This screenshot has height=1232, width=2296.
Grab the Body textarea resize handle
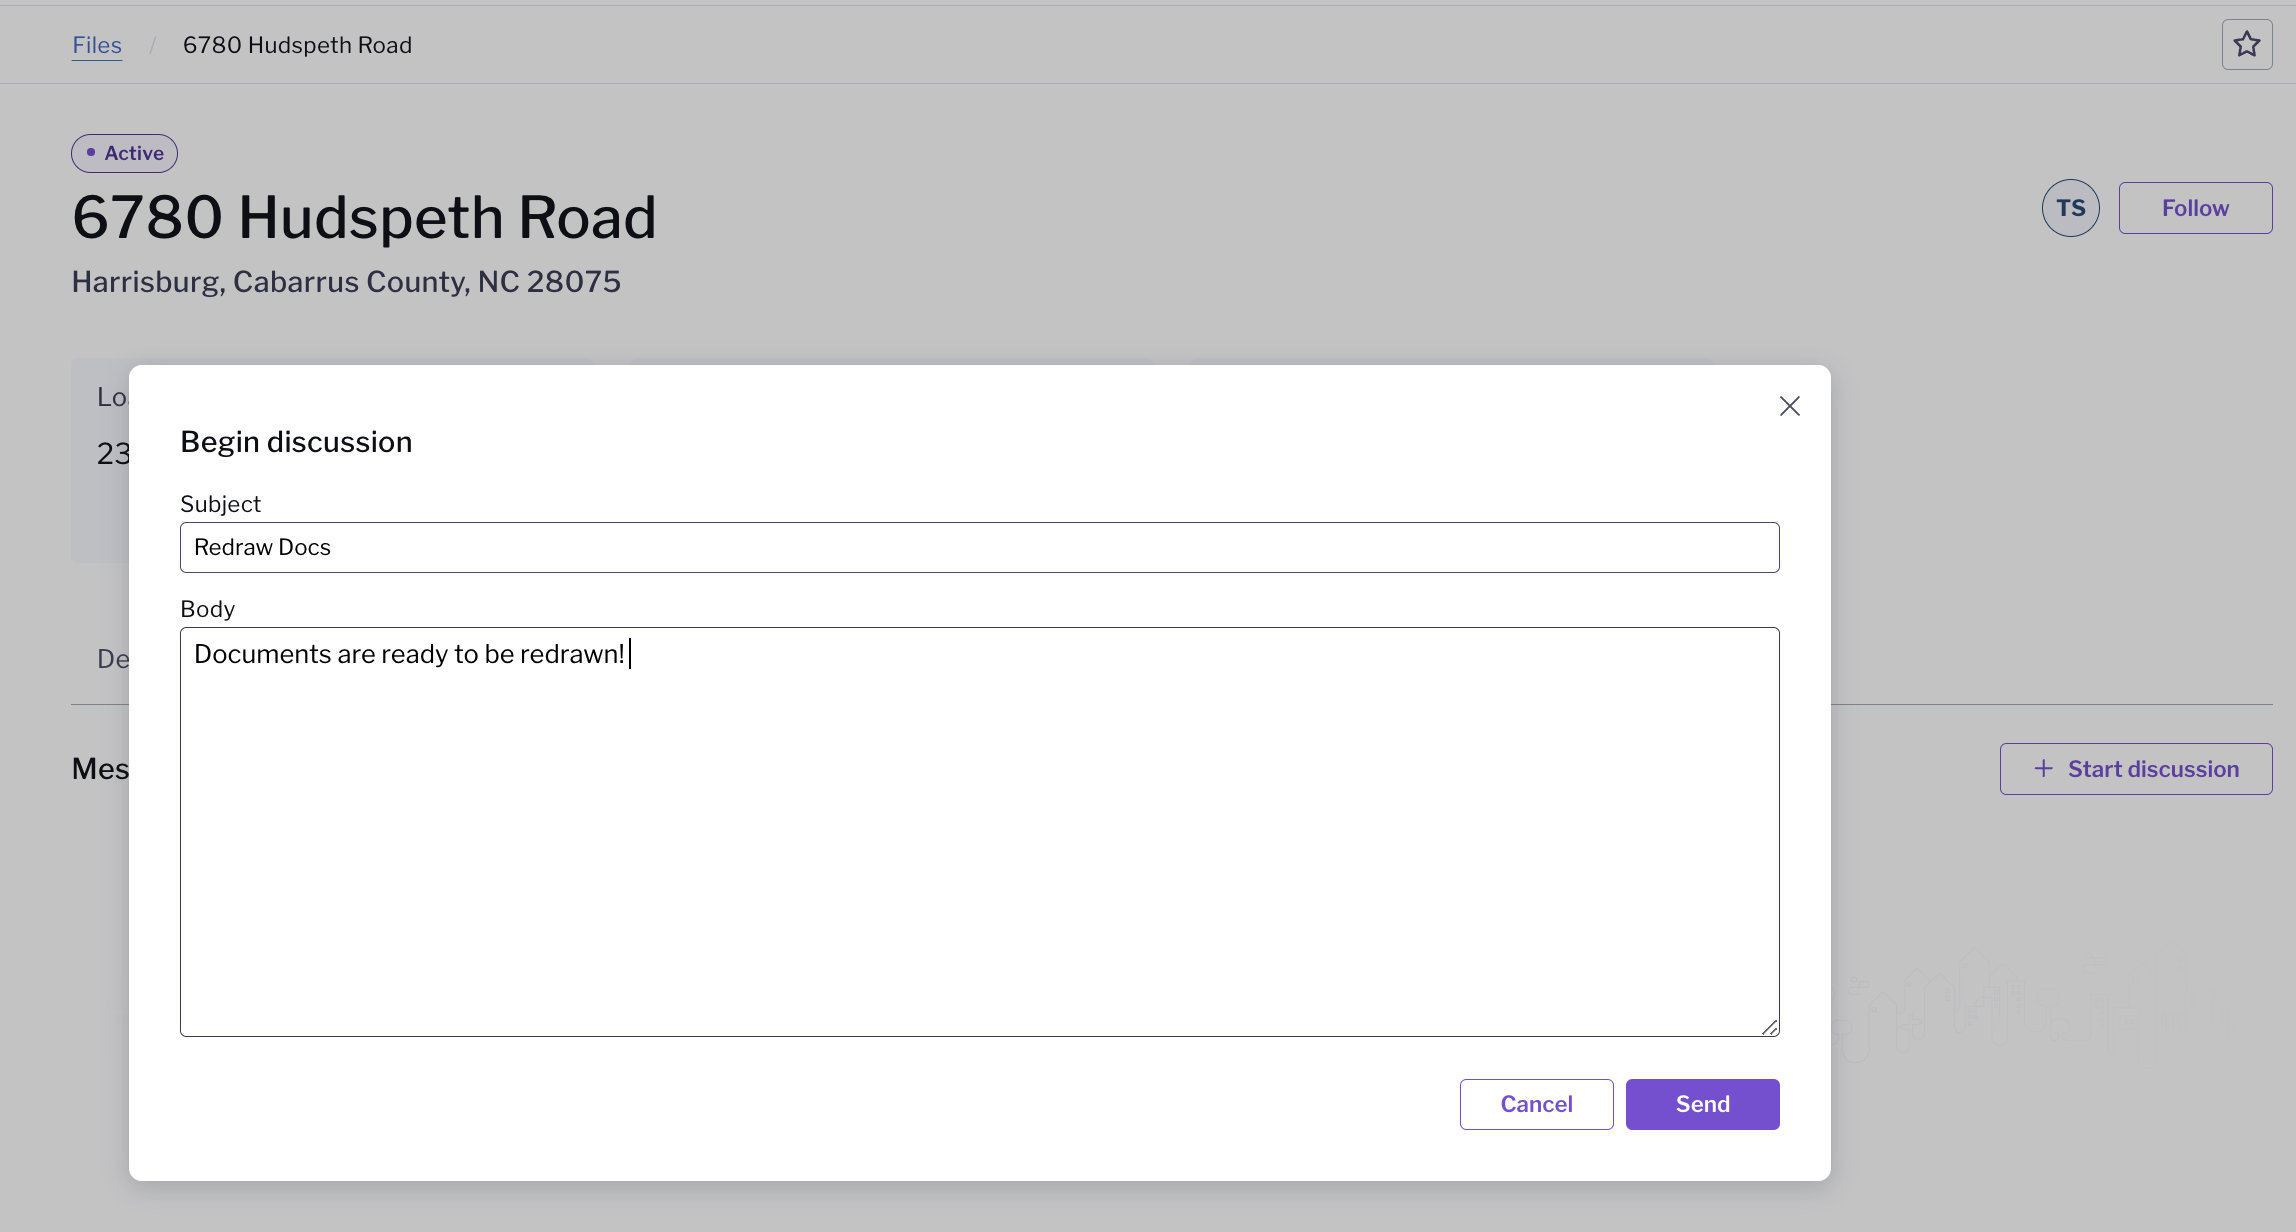1769,1027
